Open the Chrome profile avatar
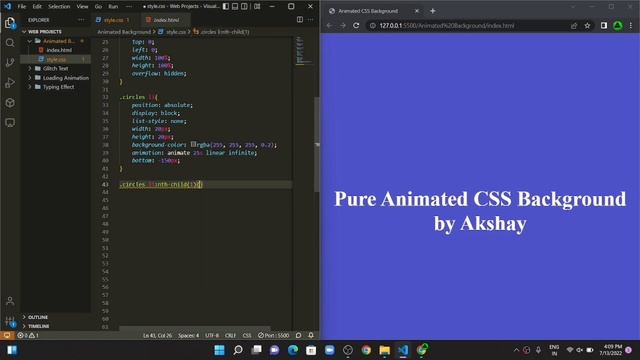The image size is (640, 360). tap(618, 25)
